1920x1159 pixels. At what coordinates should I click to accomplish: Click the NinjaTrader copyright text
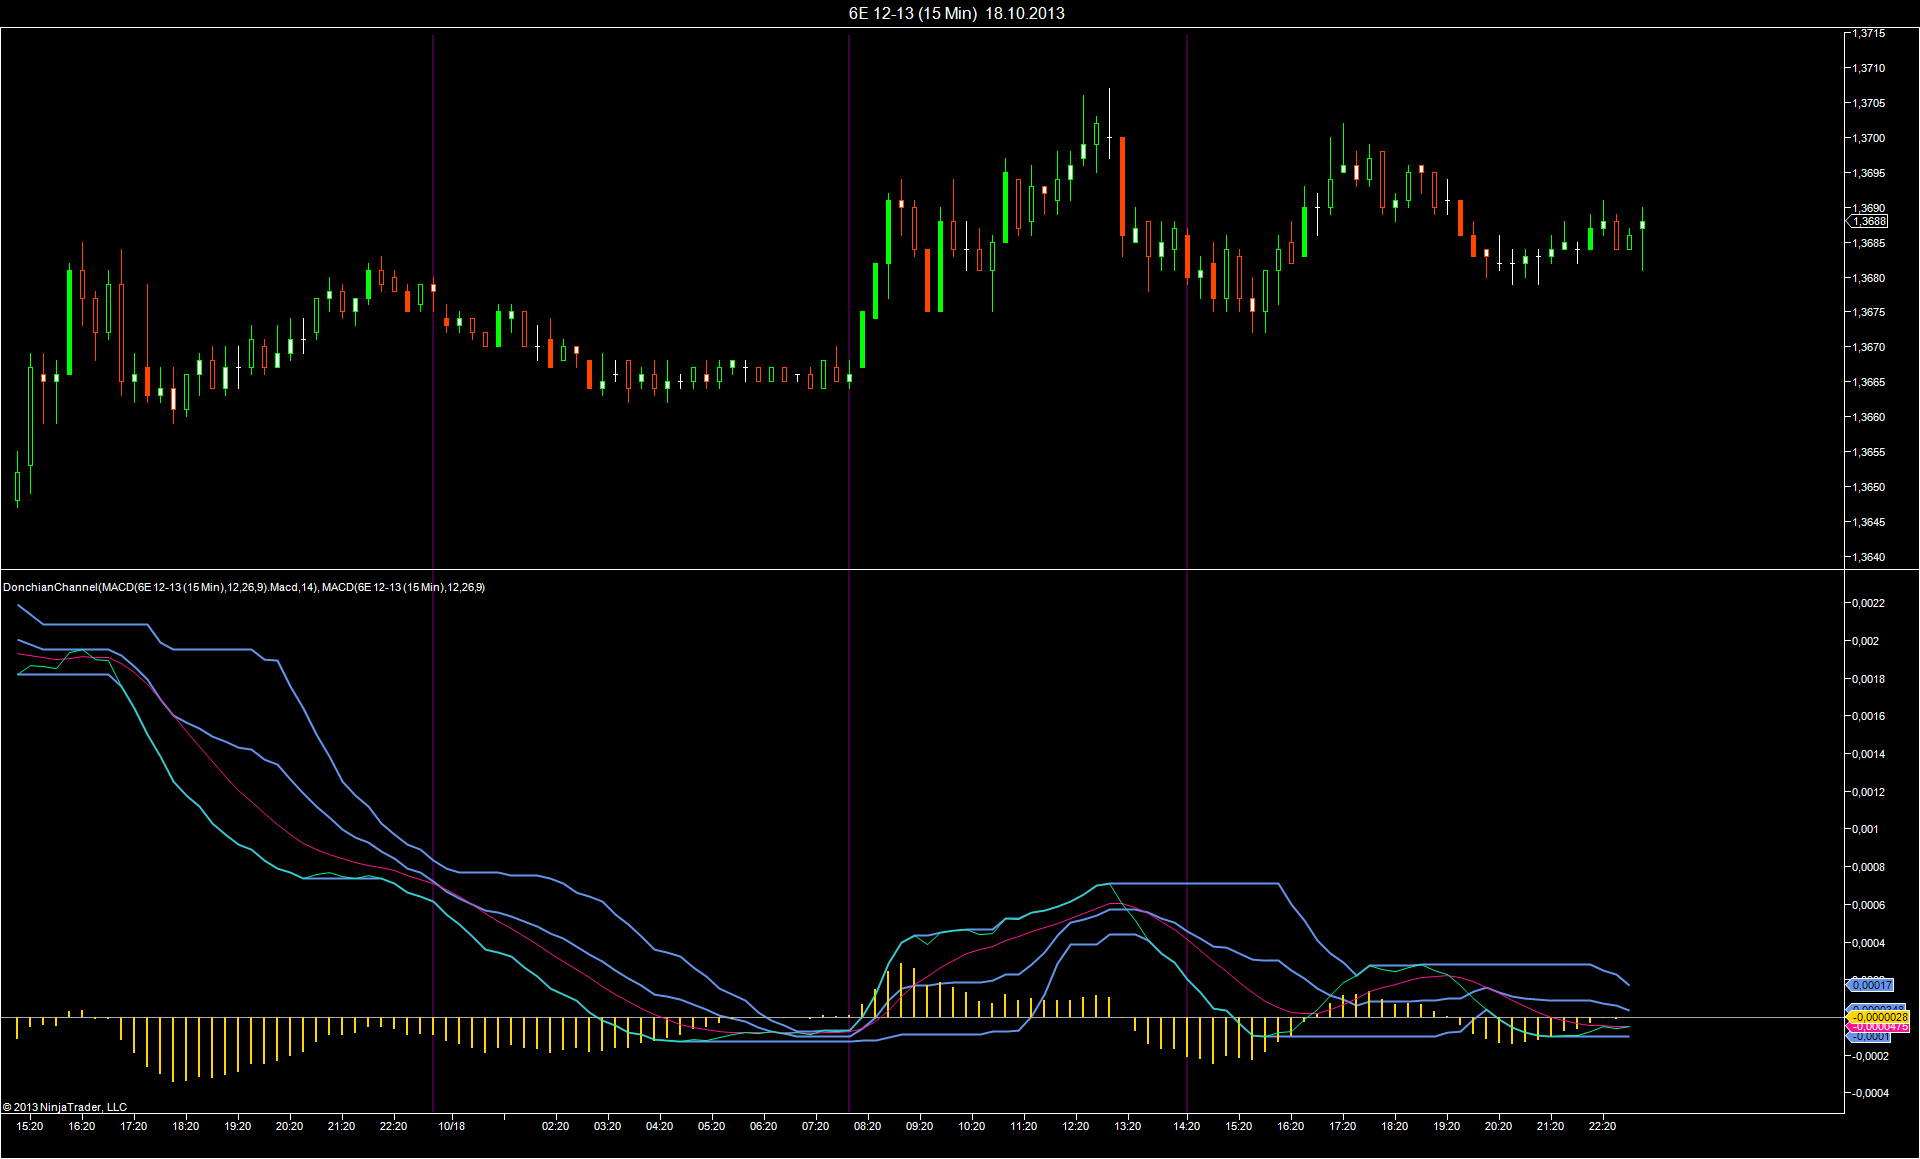tap(65, 1107)
